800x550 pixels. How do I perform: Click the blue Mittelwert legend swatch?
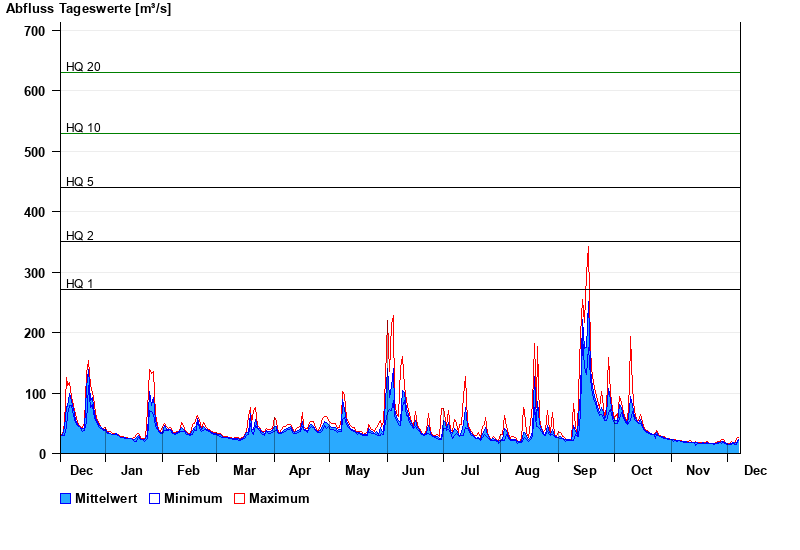[x=66, y=498]
